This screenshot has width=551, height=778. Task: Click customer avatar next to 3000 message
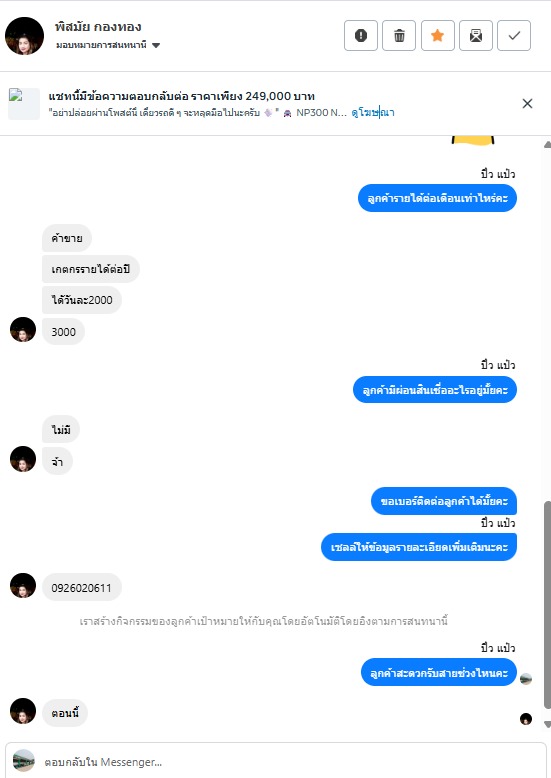point(23,330)
